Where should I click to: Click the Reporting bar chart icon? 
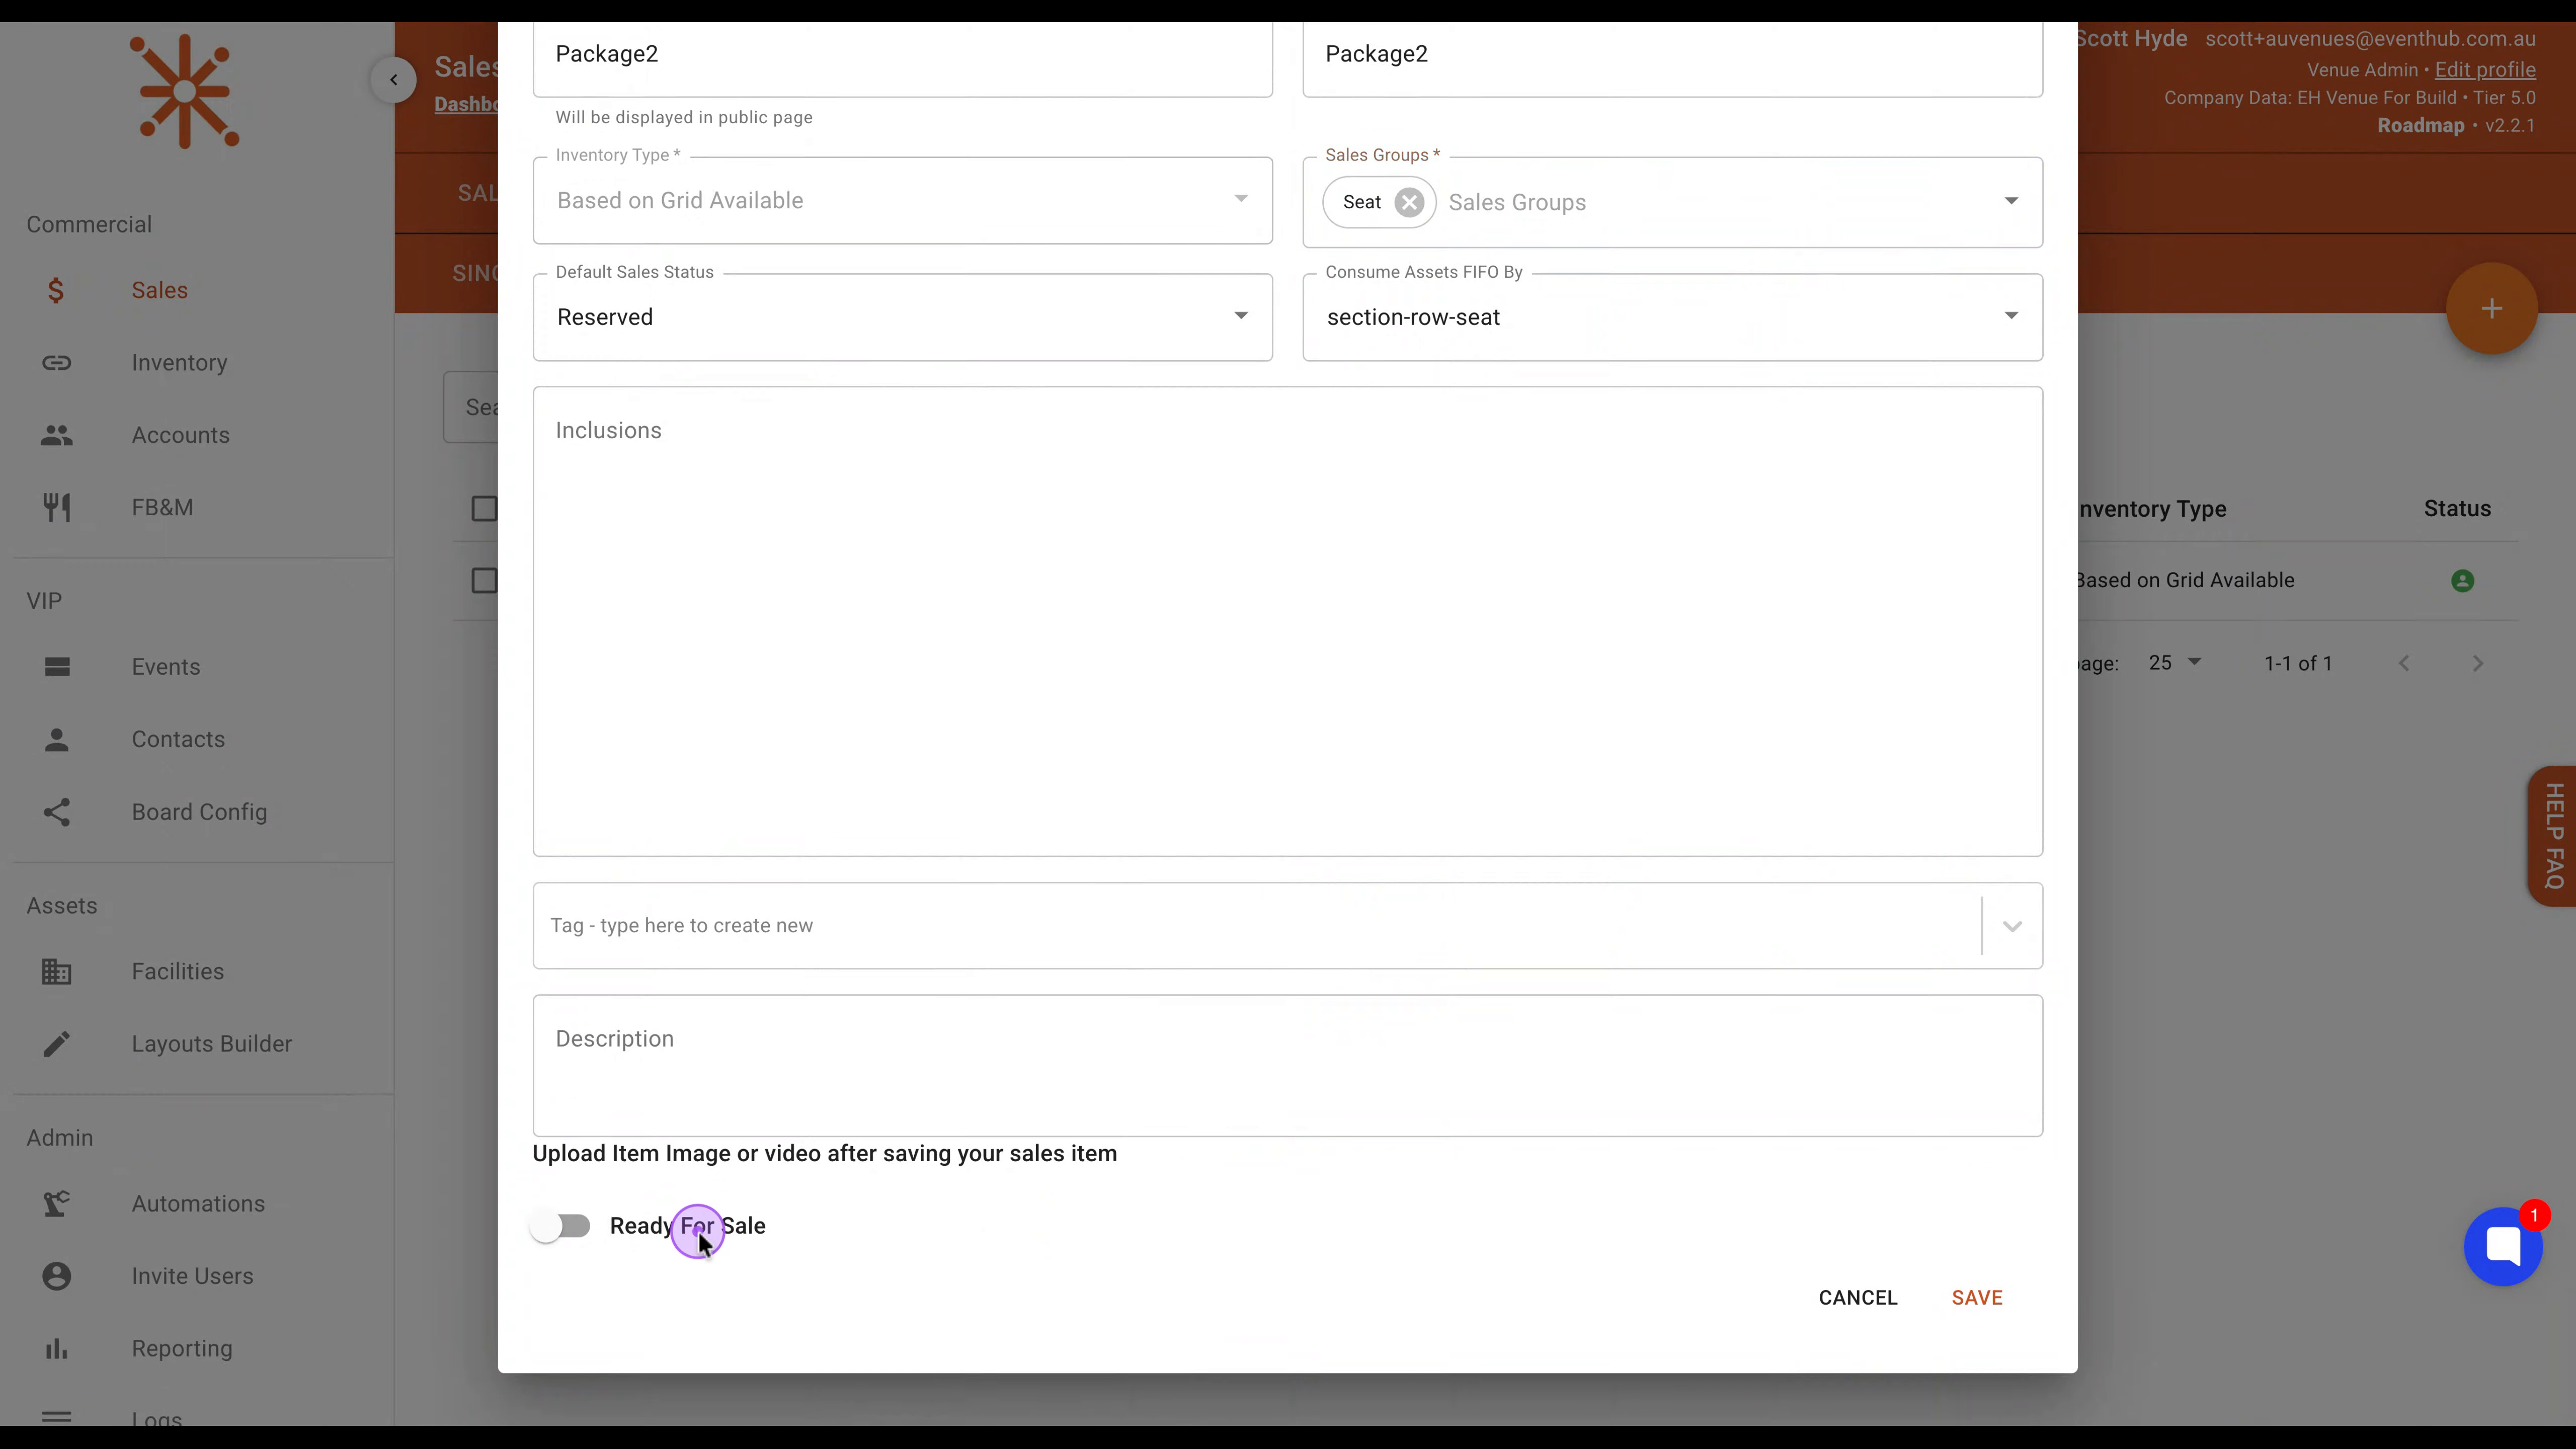click(56, 1349)
